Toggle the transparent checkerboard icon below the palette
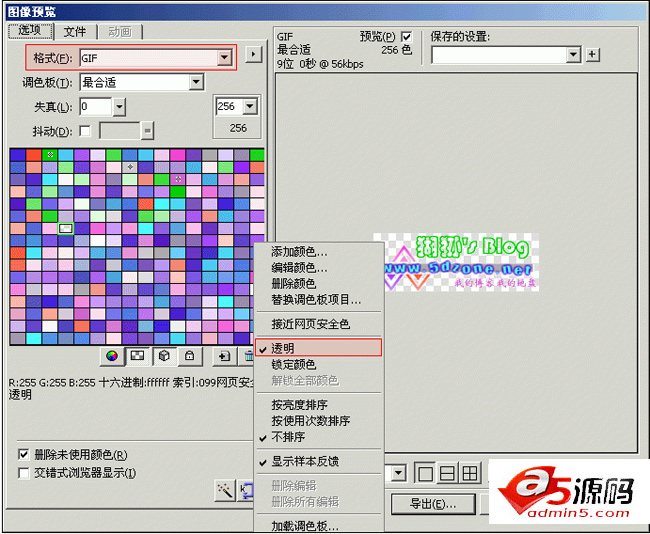This screenshot has height=534, width=650. tap(138, 357)
